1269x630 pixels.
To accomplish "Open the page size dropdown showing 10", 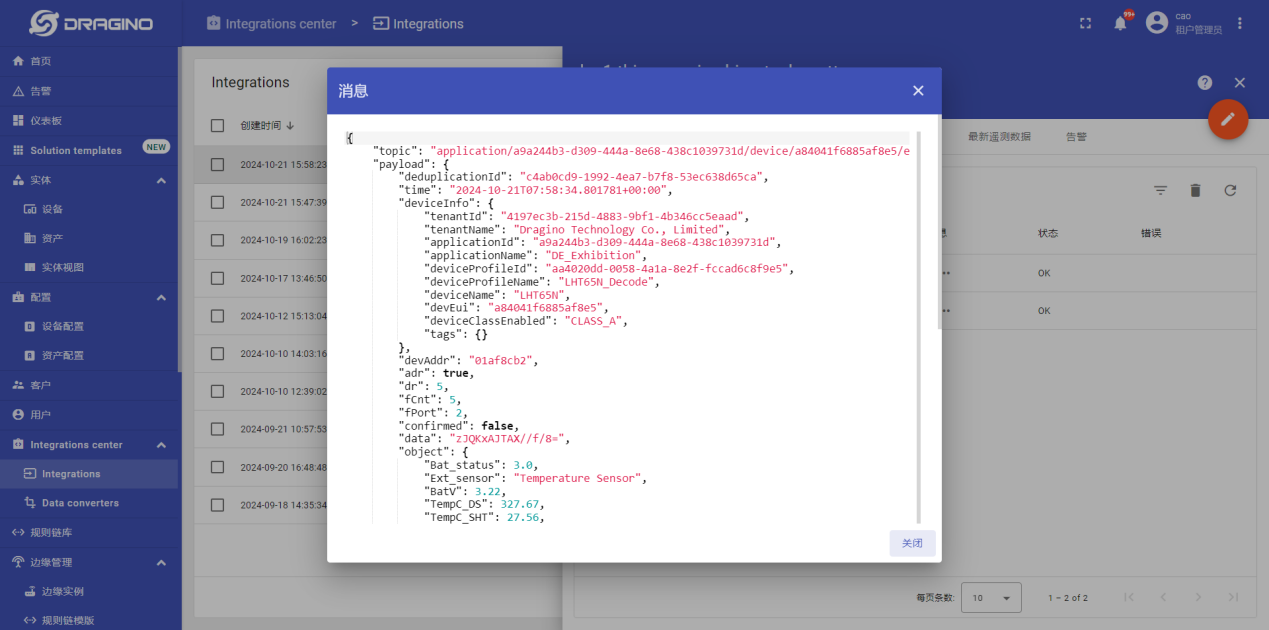I will [x=990, y=598].
